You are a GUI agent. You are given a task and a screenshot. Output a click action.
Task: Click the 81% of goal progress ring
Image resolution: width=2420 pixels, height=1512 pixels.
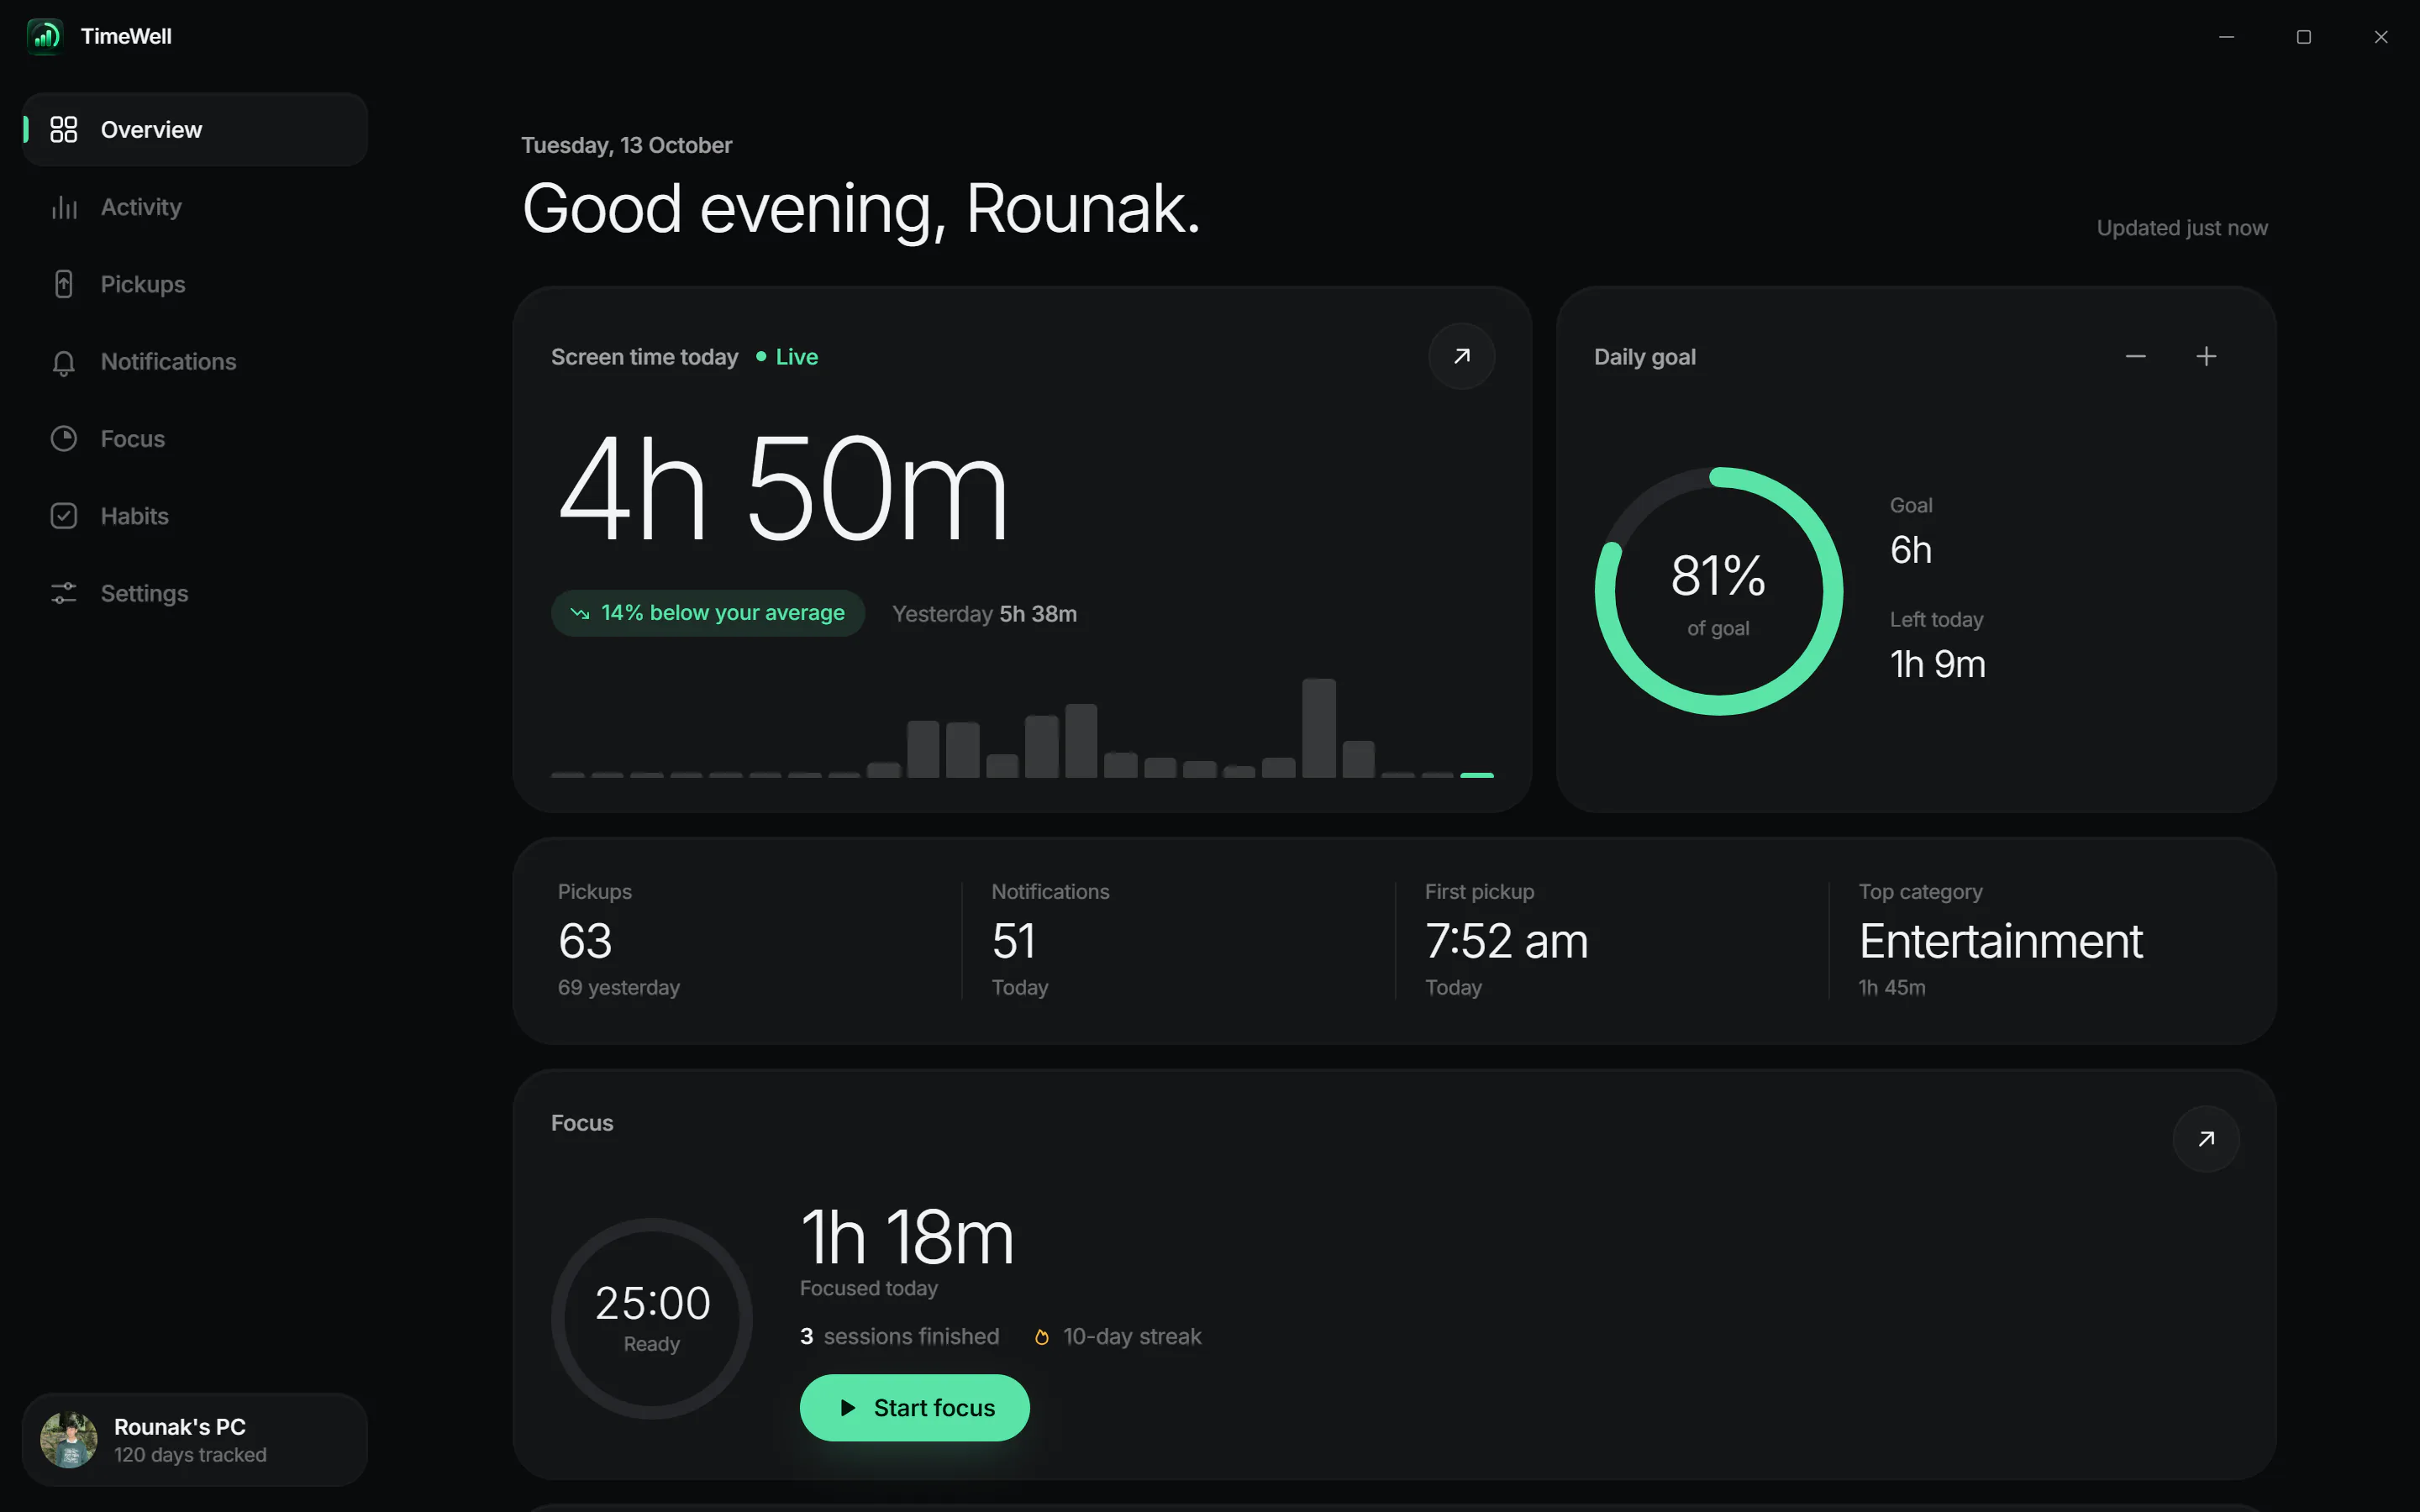[x=1718, y=591]
